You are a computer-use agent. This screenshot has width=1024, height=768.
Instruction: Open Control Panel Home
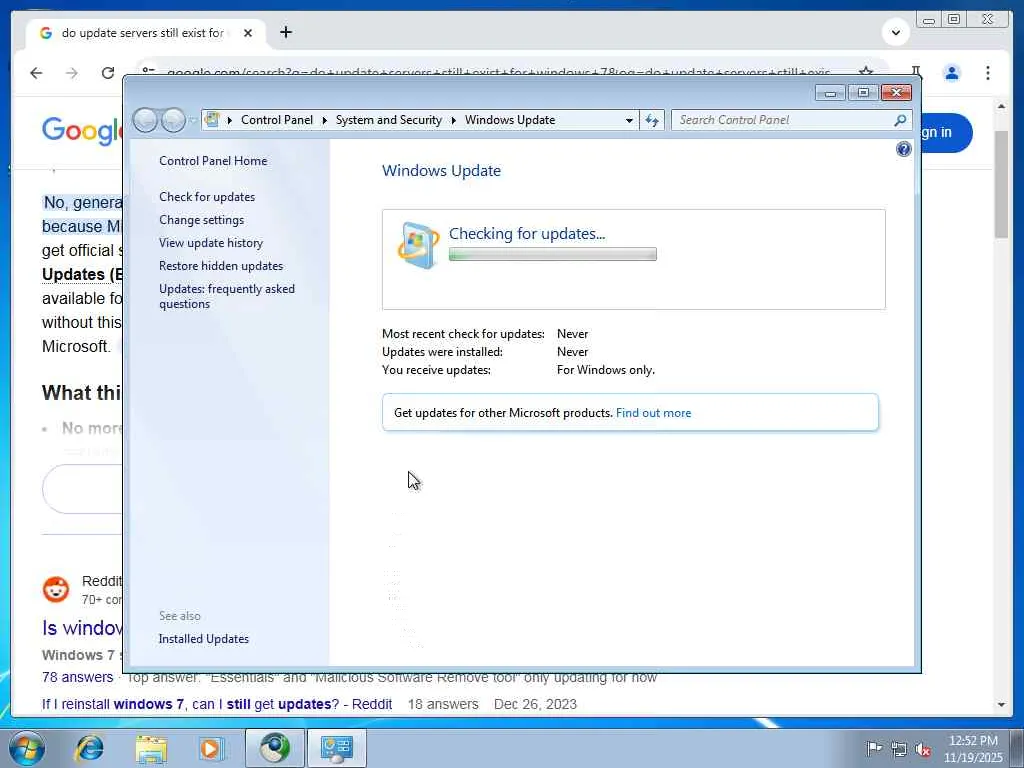click(x=213, y=161)
